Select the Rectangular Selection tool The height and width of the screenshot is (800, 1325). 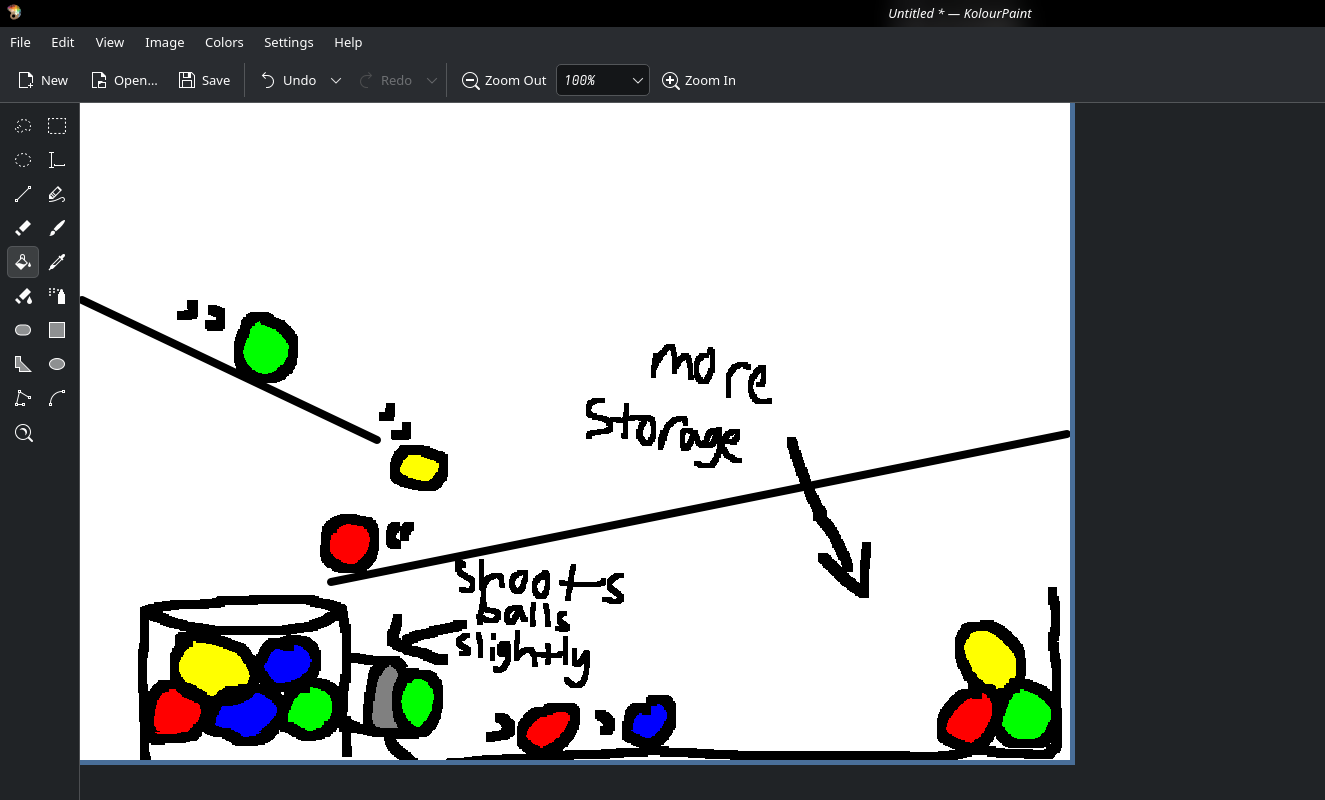point(57,126)
